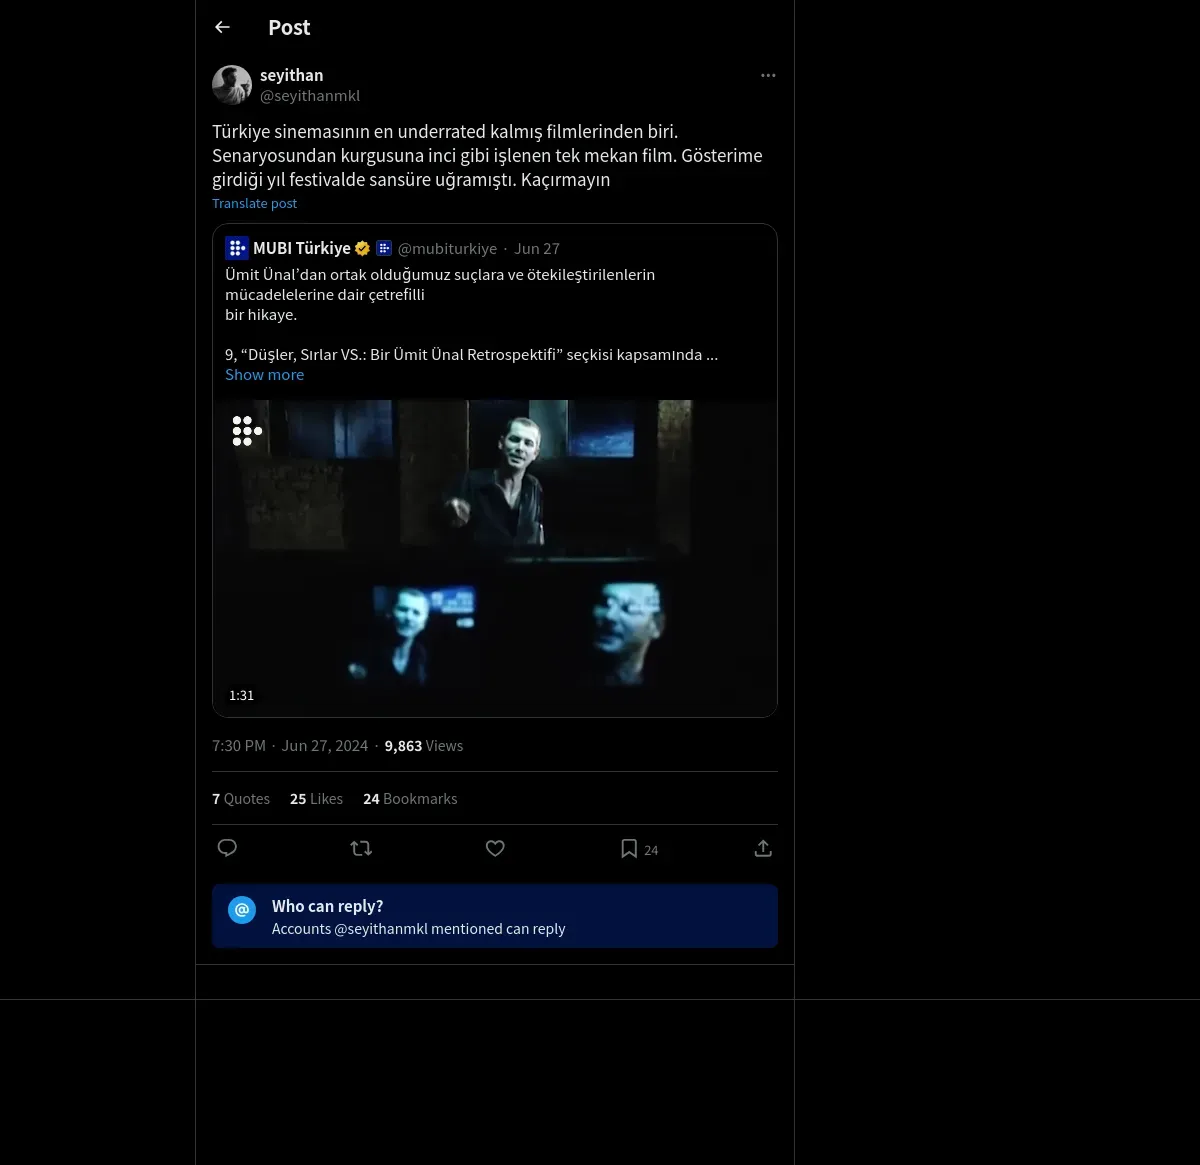Click the reply speech bubble icon
Screen dimensions: 1200x1165
click(x=227, y=848)
